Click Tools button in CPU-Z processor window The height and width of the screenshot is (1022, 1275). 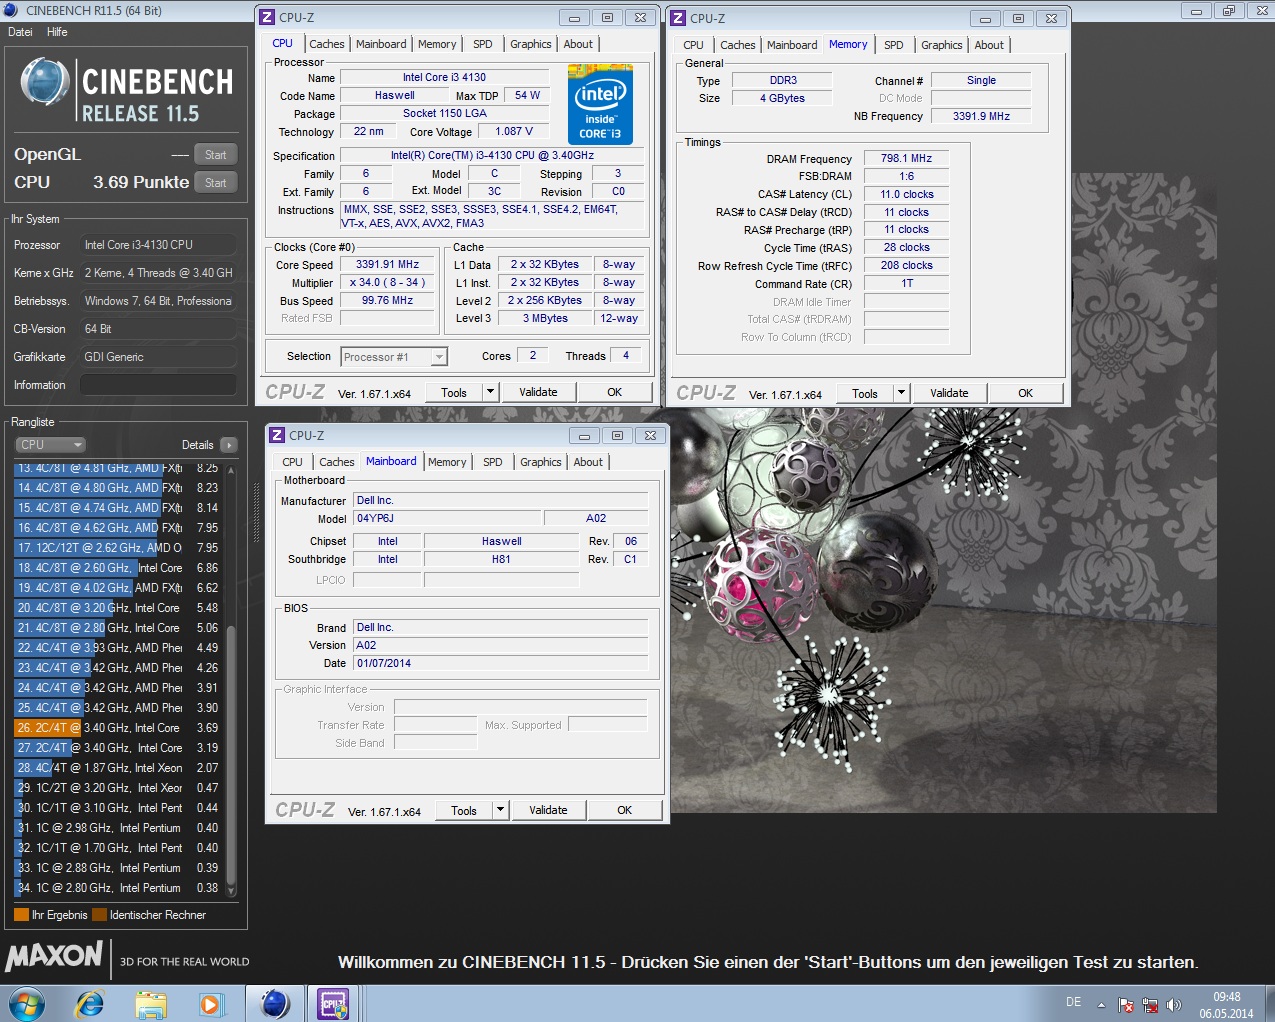pos(454,393)
